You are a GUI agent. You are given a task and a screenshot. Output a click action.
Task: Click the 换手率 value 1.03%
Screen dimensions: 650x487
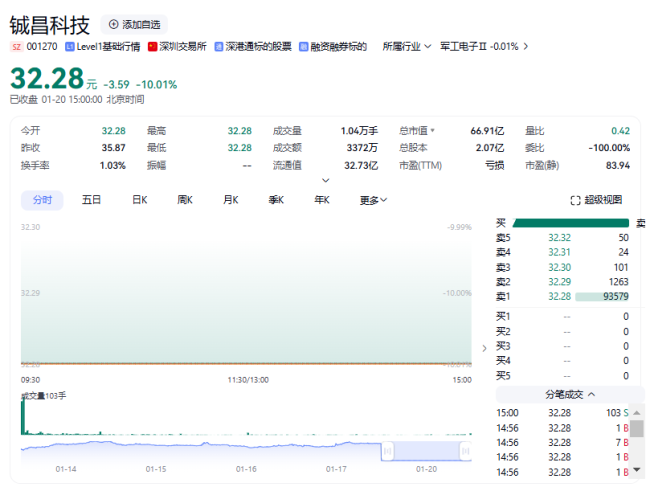(x=112, y=166)
